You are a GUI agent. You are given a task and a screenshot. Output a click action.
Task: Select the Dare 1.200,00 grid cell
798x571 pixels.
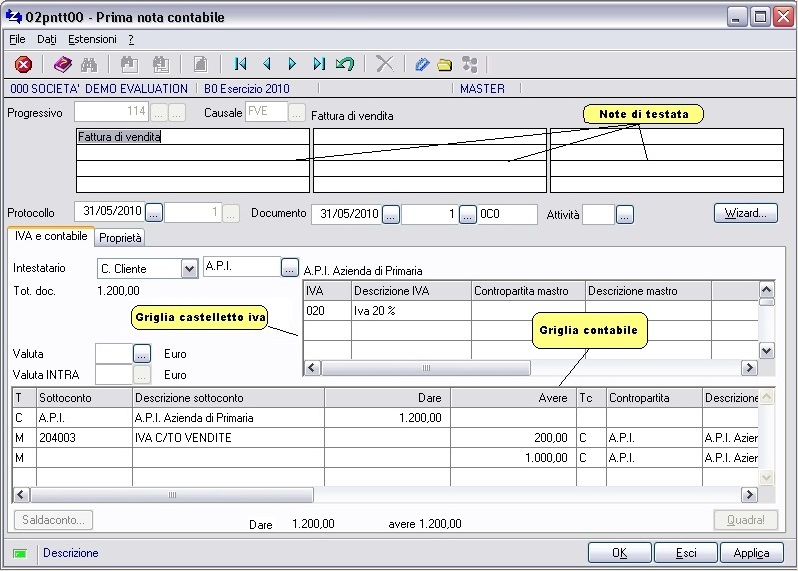coord(387,418)
